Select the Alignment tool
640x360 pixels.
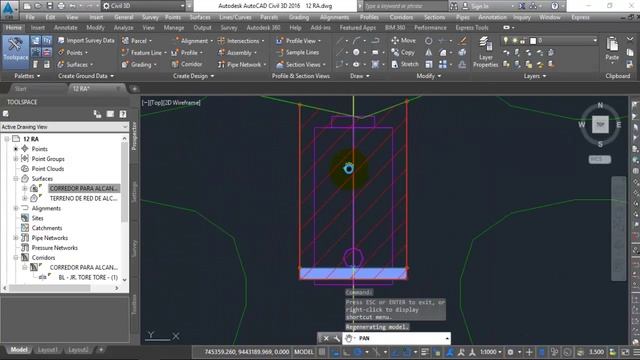point(192,41)
